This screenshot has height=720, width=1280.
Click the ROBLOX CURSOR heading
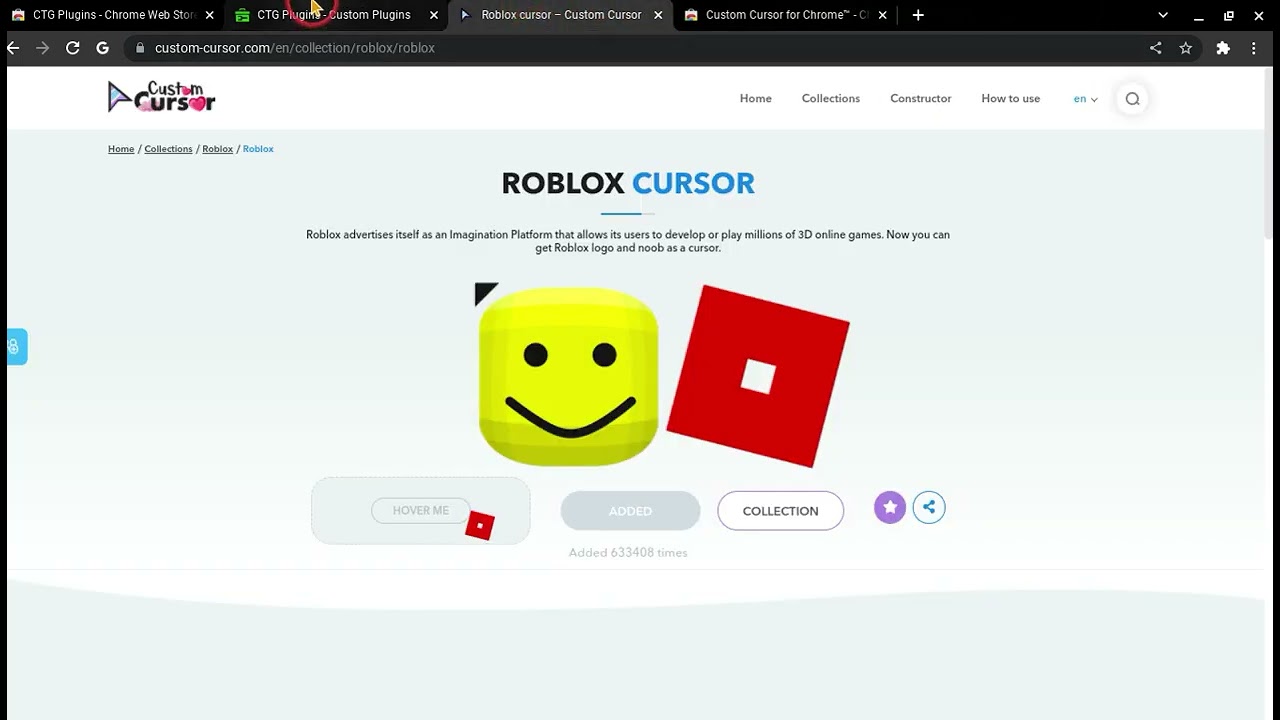point(628,183)
